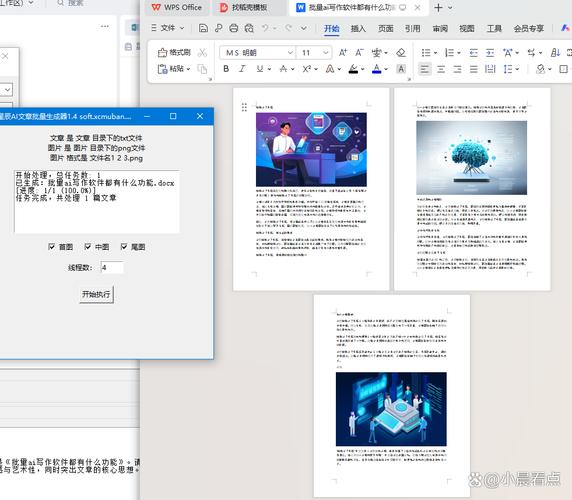The image size is (572, 500).
Task: Open the shading paint bucket color
Action: 541,69
